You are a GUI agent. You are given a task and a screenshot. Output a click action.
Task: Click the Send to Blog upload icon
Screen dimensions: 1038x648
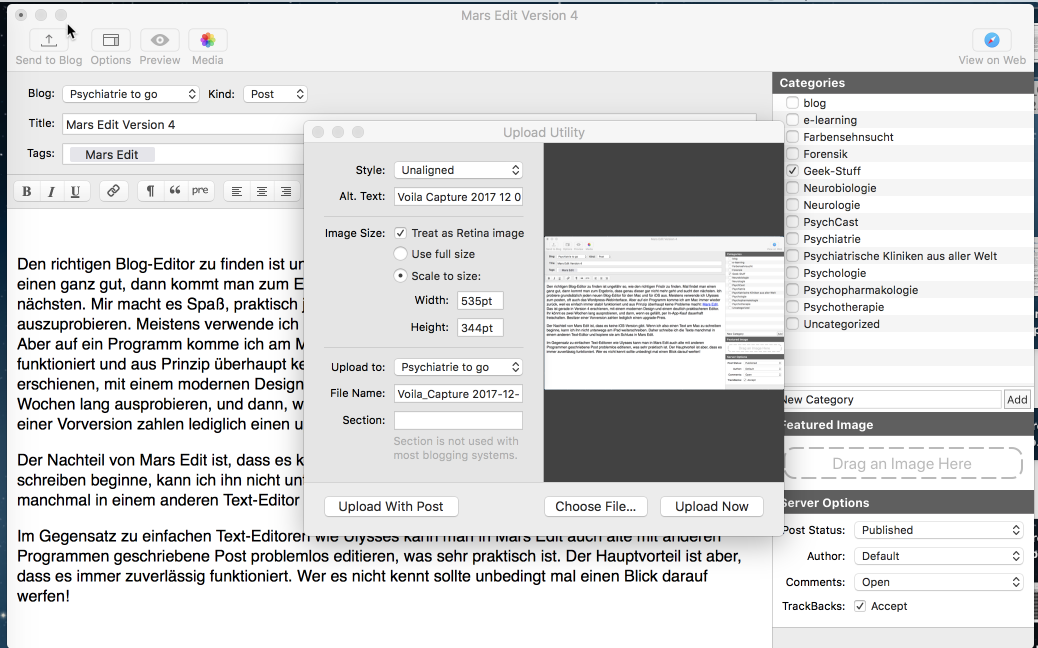click(x=49, y=41)
